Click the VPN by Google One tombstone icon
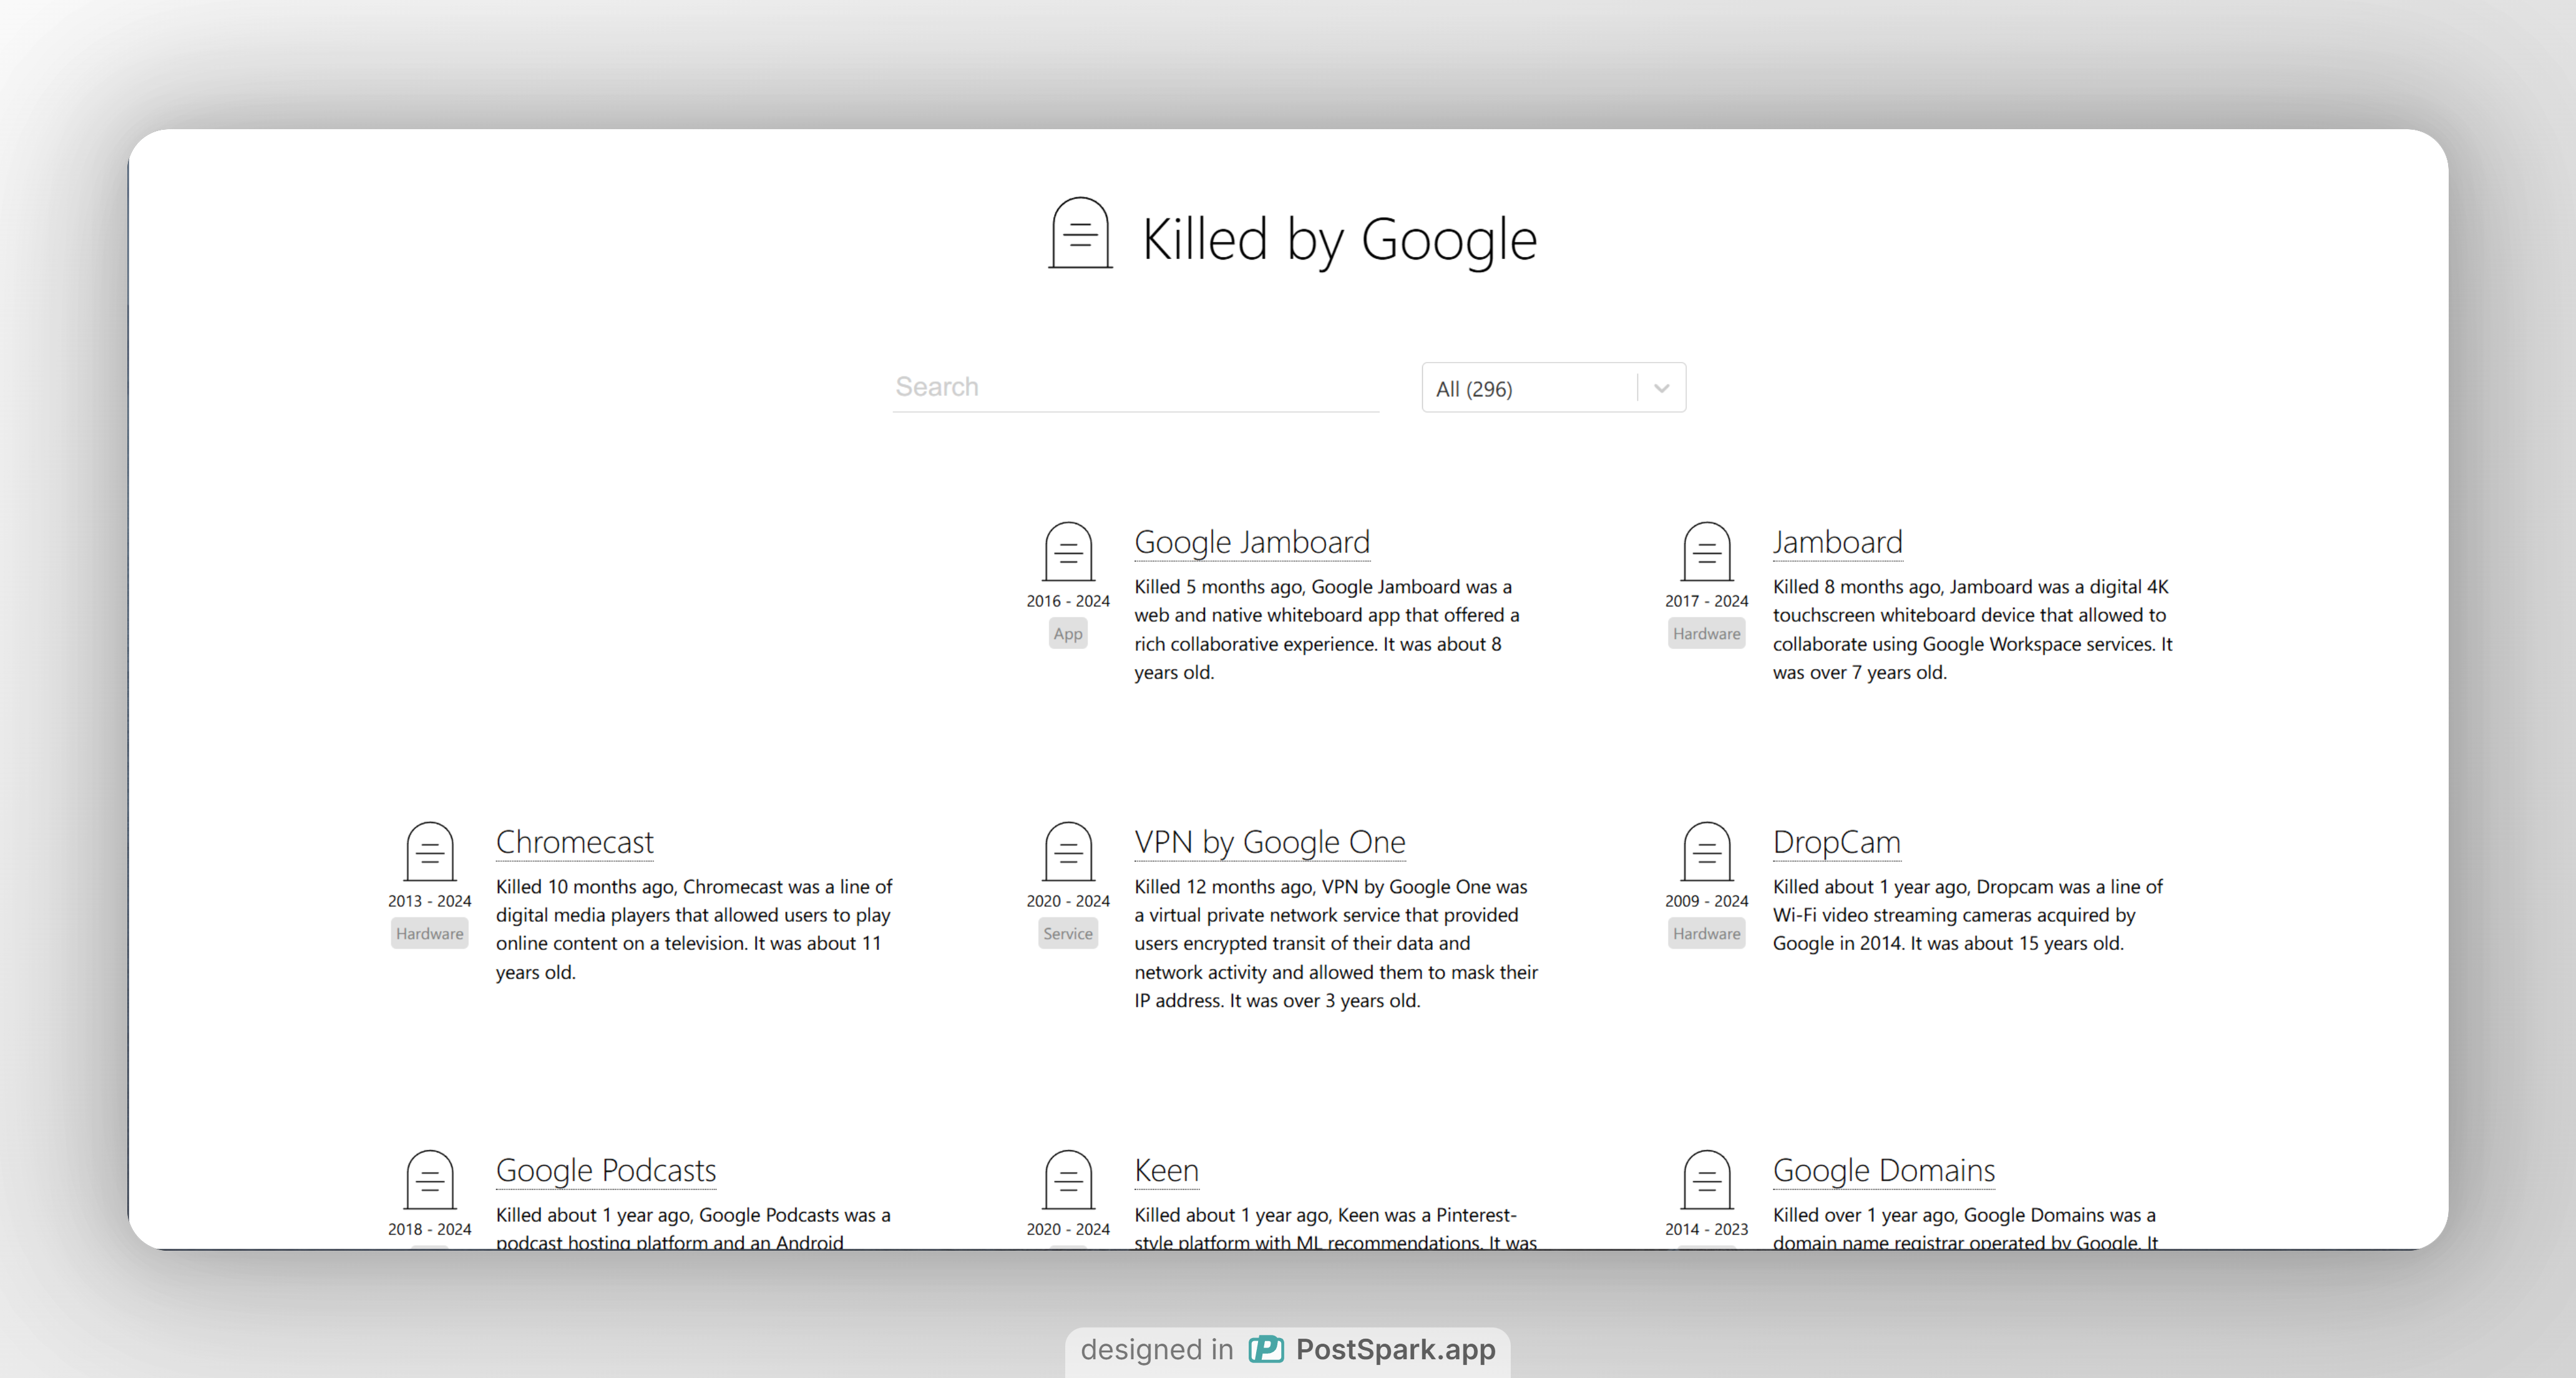The width and height of the screenshot is (2576, 1378). pos(1068,851)
